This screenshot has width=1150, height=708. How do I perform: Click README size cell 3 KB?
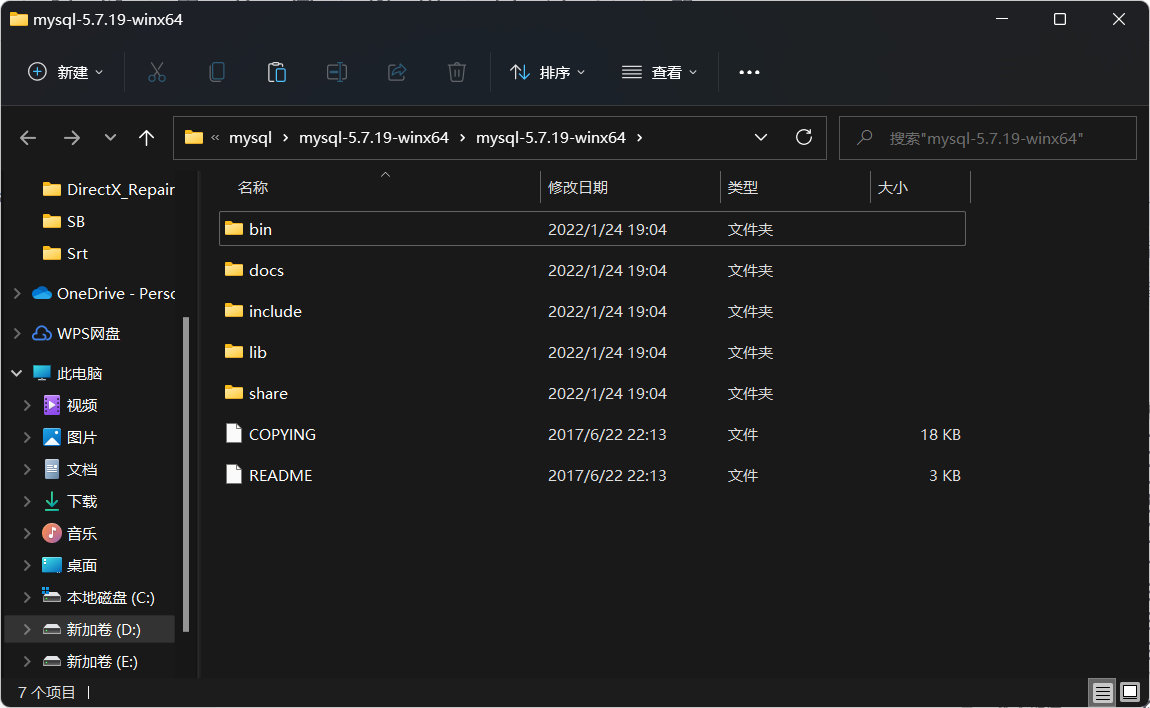click(945, 475)
